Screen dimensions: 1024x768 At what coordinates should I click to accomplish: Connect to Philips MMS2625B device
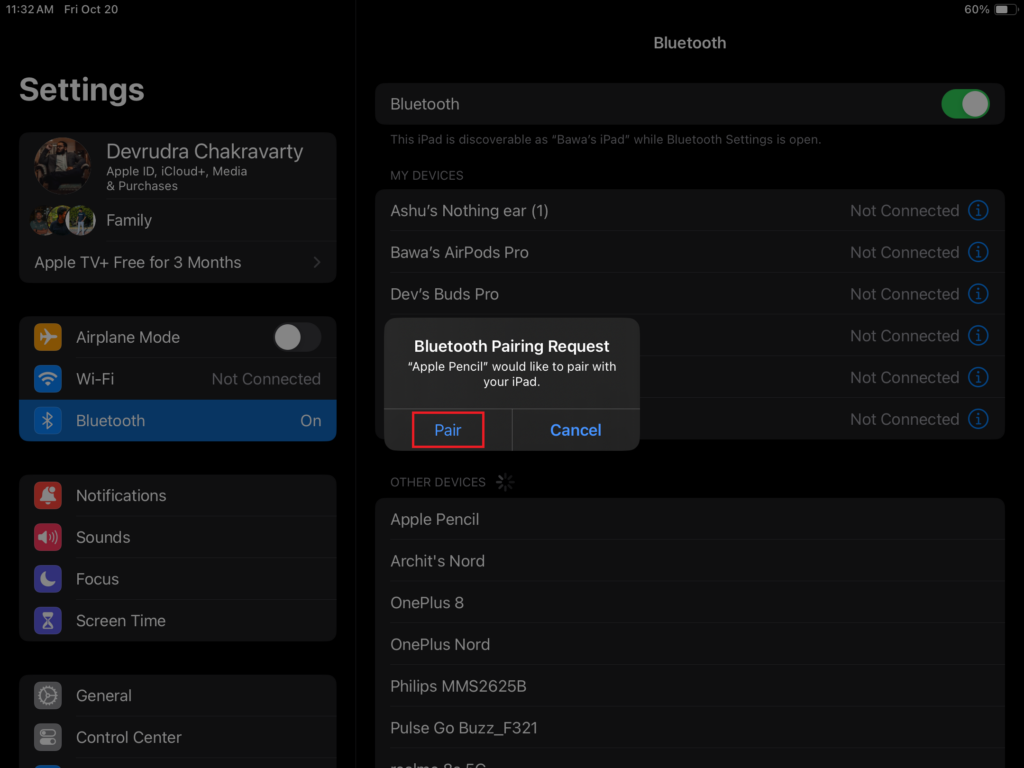click(458, 686)
